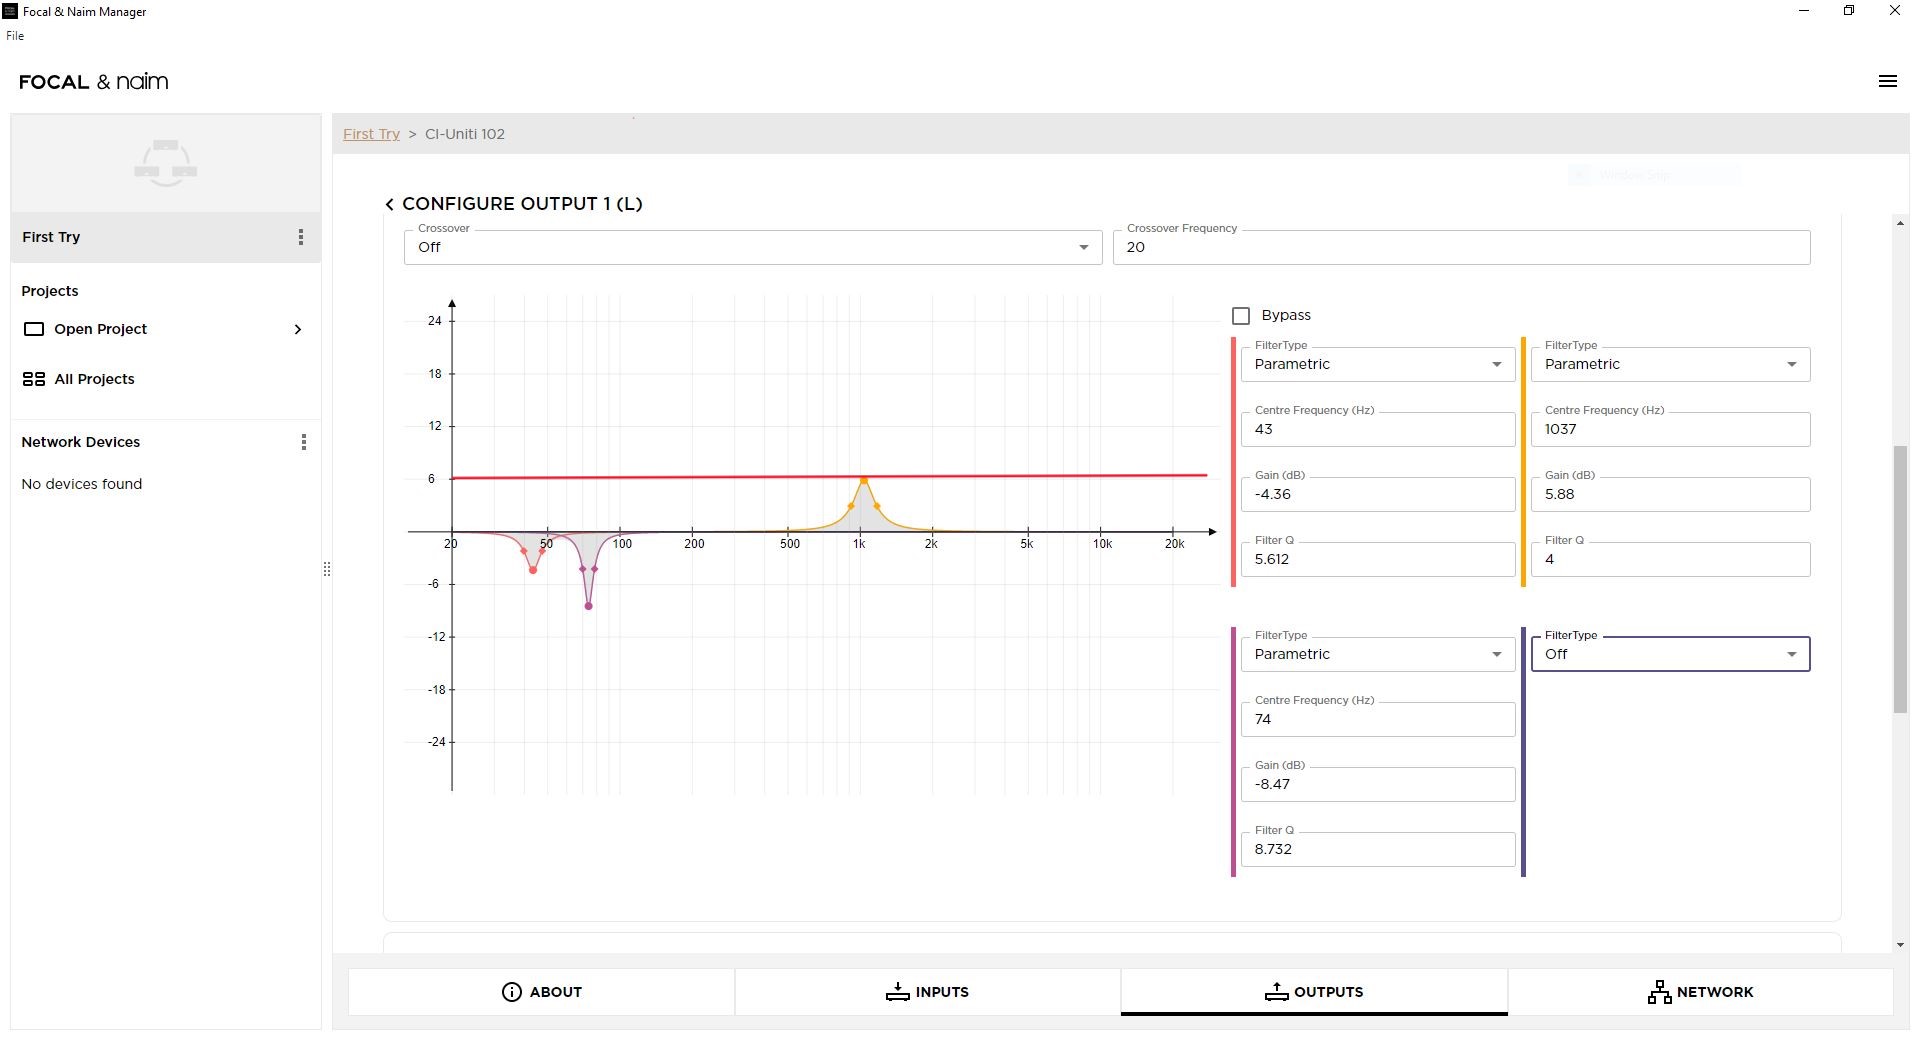The image size is (1920, 1040).
Task: Select the orange 1k peak handle
Action: [x=863, y=481]
